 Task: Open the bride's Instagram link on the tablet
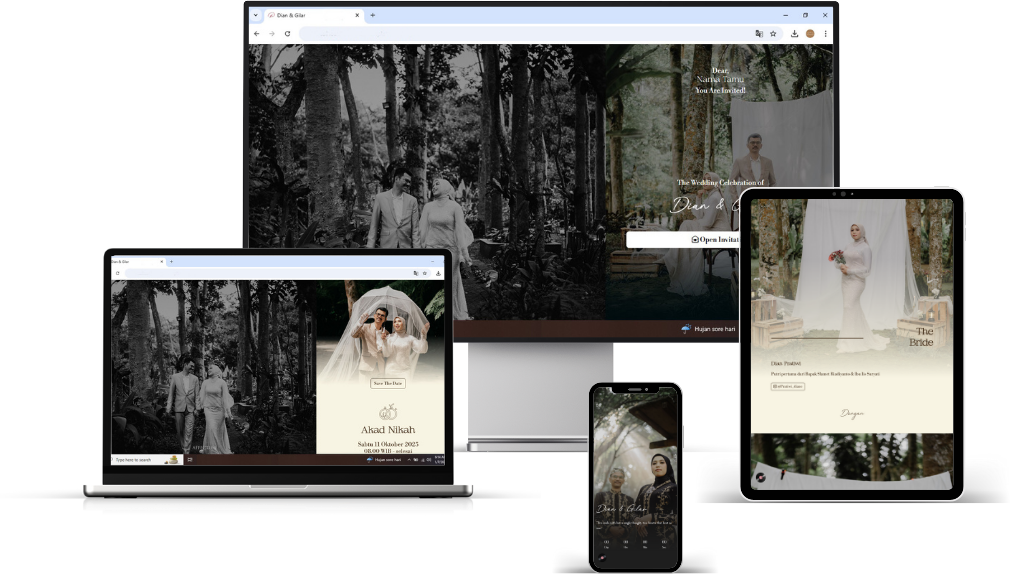(x=787, y=386)
